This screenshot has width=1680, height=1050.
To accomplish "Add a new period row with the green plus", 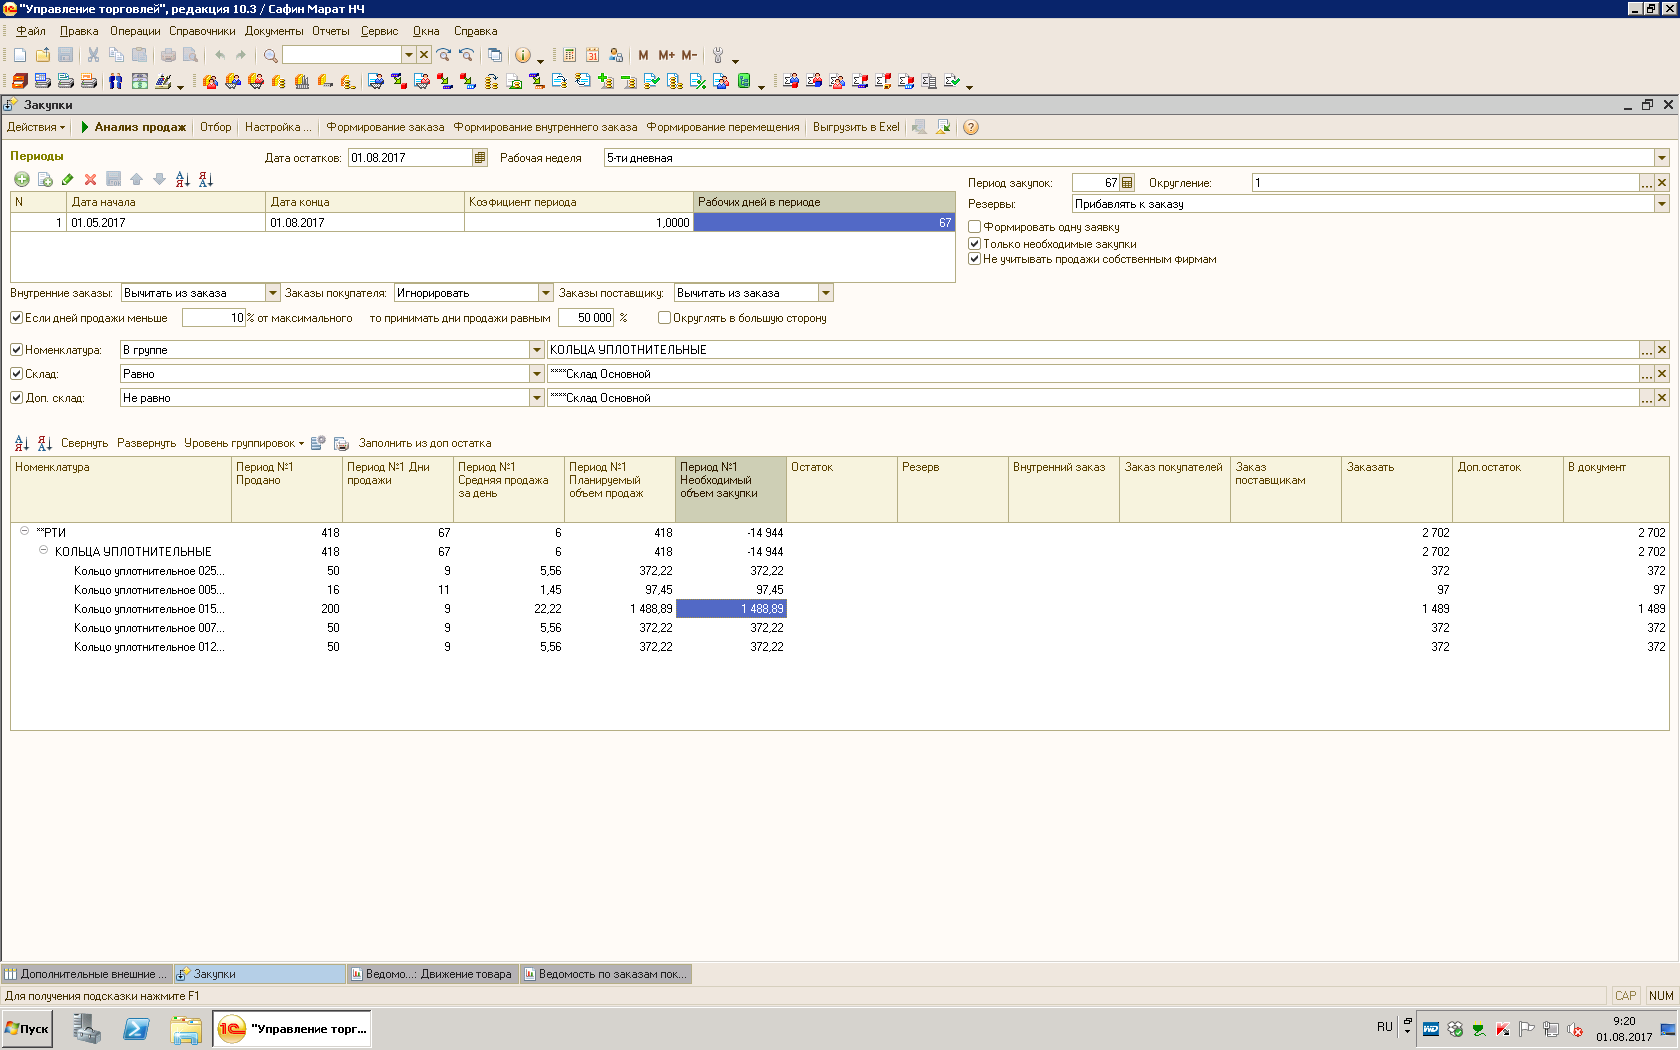I will point(21,179).
